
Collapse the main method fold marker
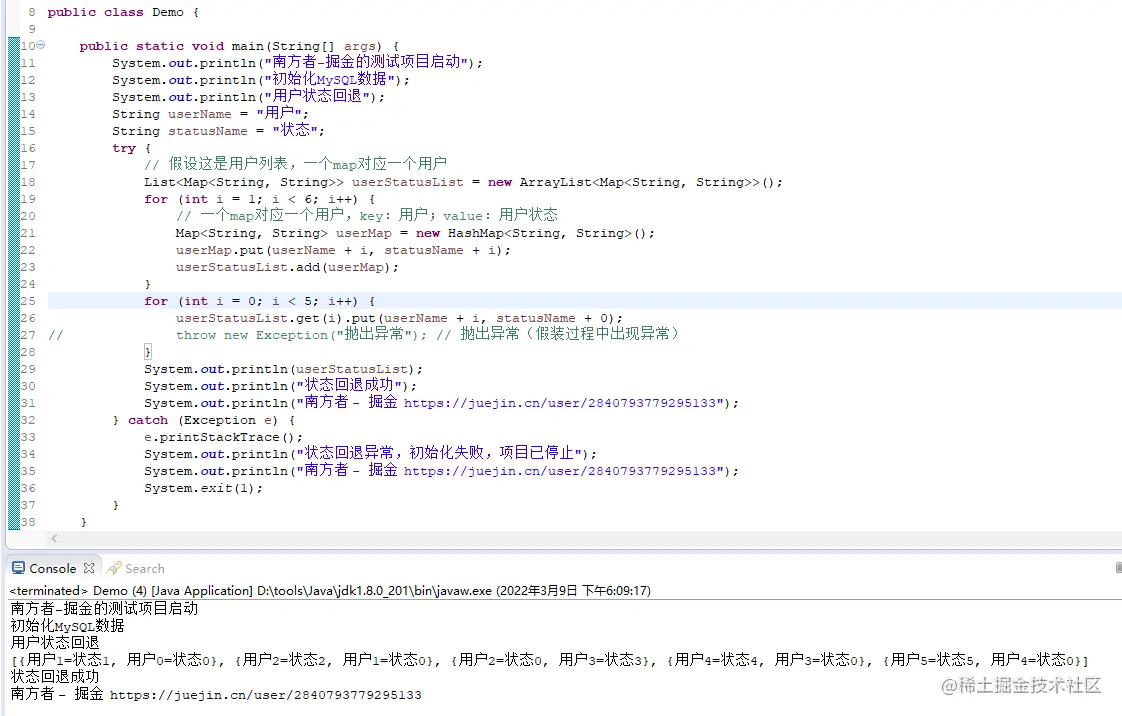[x=41, y=45]
